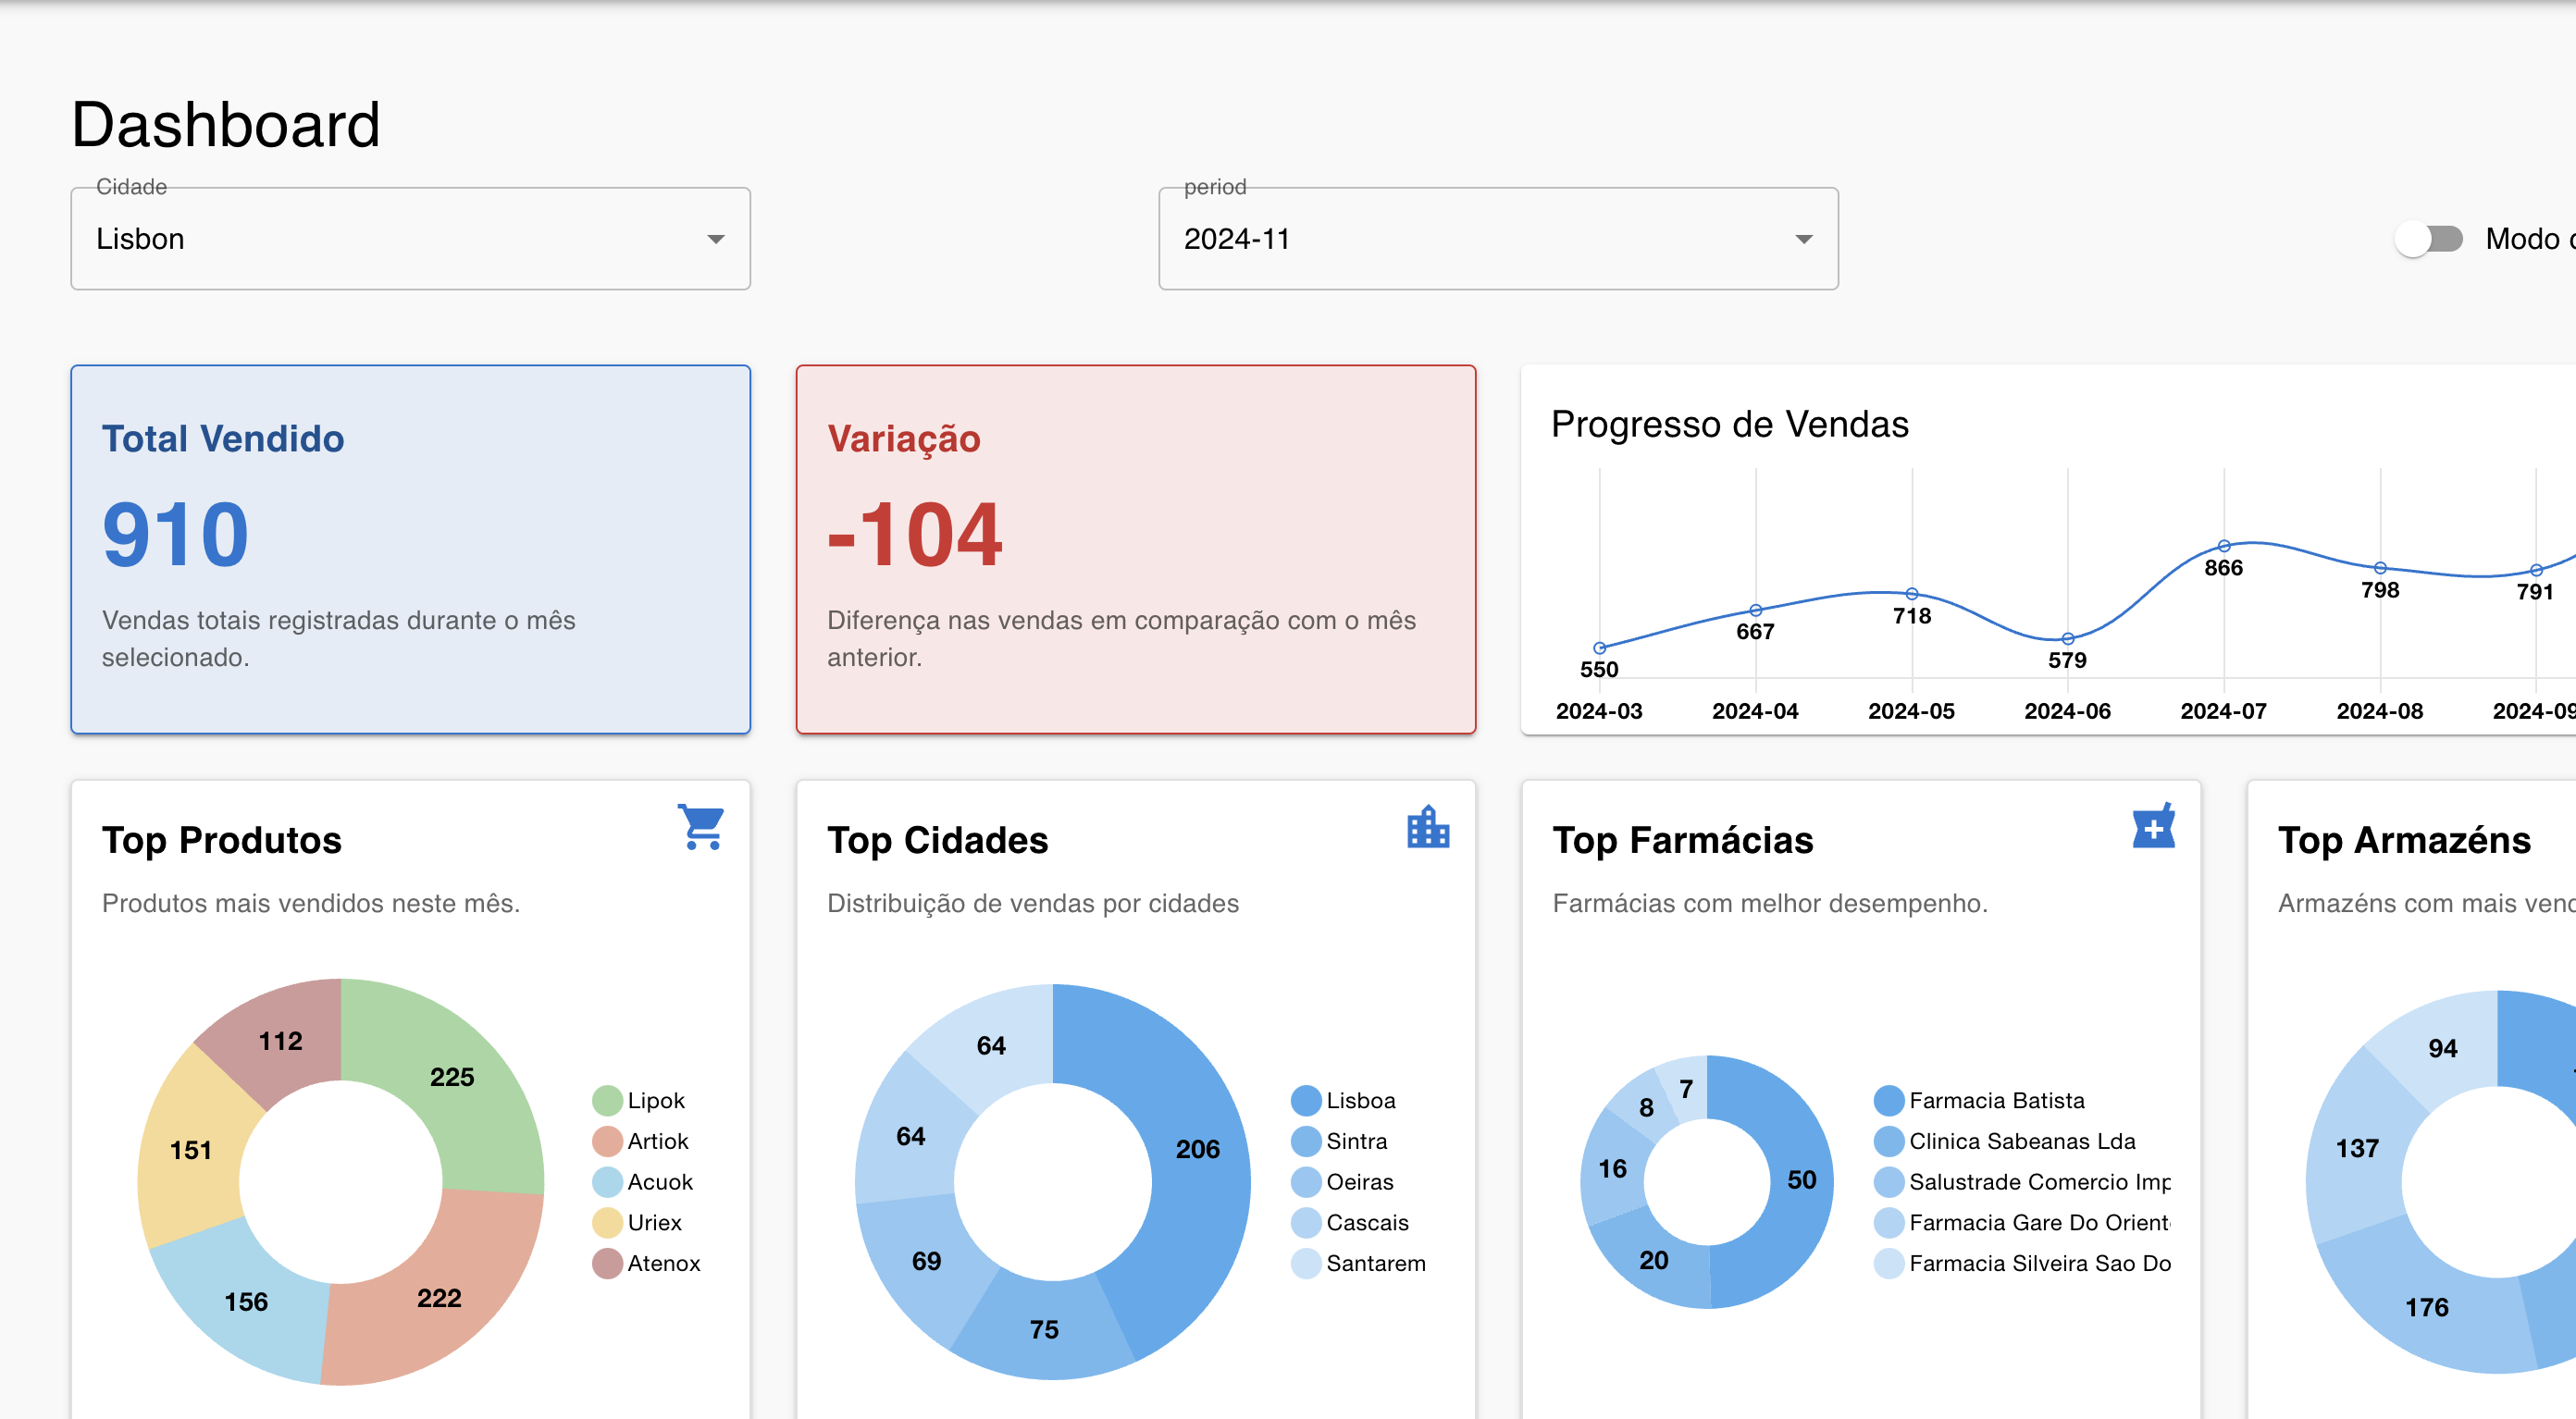2576x1419 pixels.
Task: Click the 176 slice in Top Armazéns
Action: coord(2427,1308)
